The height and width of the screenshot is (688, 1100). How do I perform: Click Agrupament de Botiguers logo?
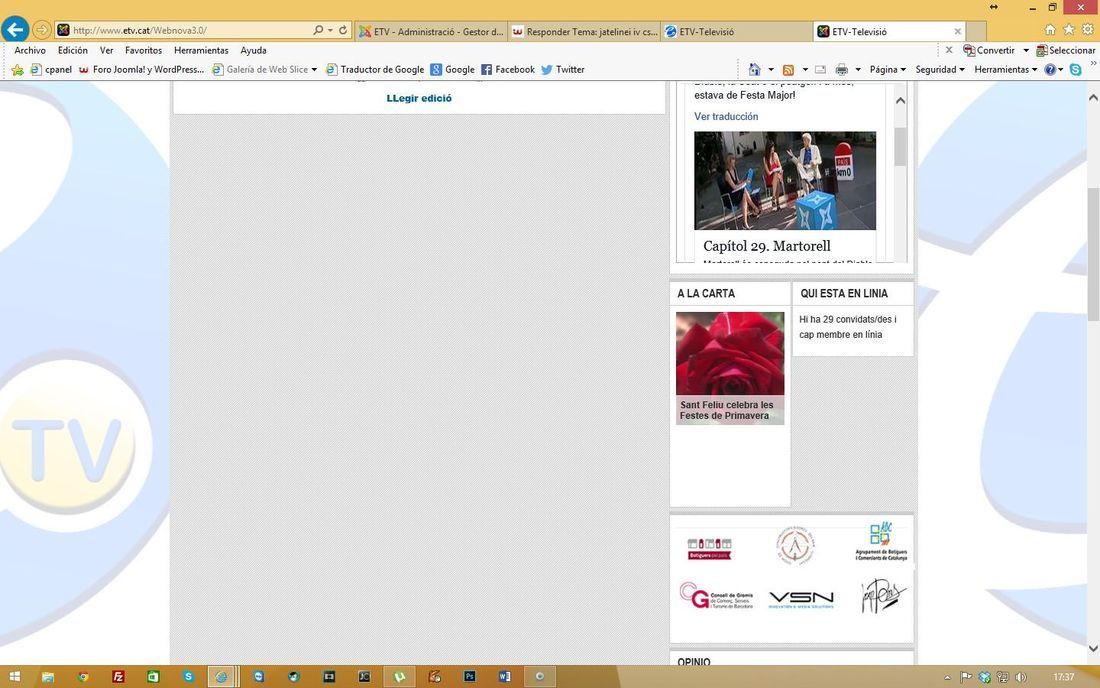(x=881, y=542)
